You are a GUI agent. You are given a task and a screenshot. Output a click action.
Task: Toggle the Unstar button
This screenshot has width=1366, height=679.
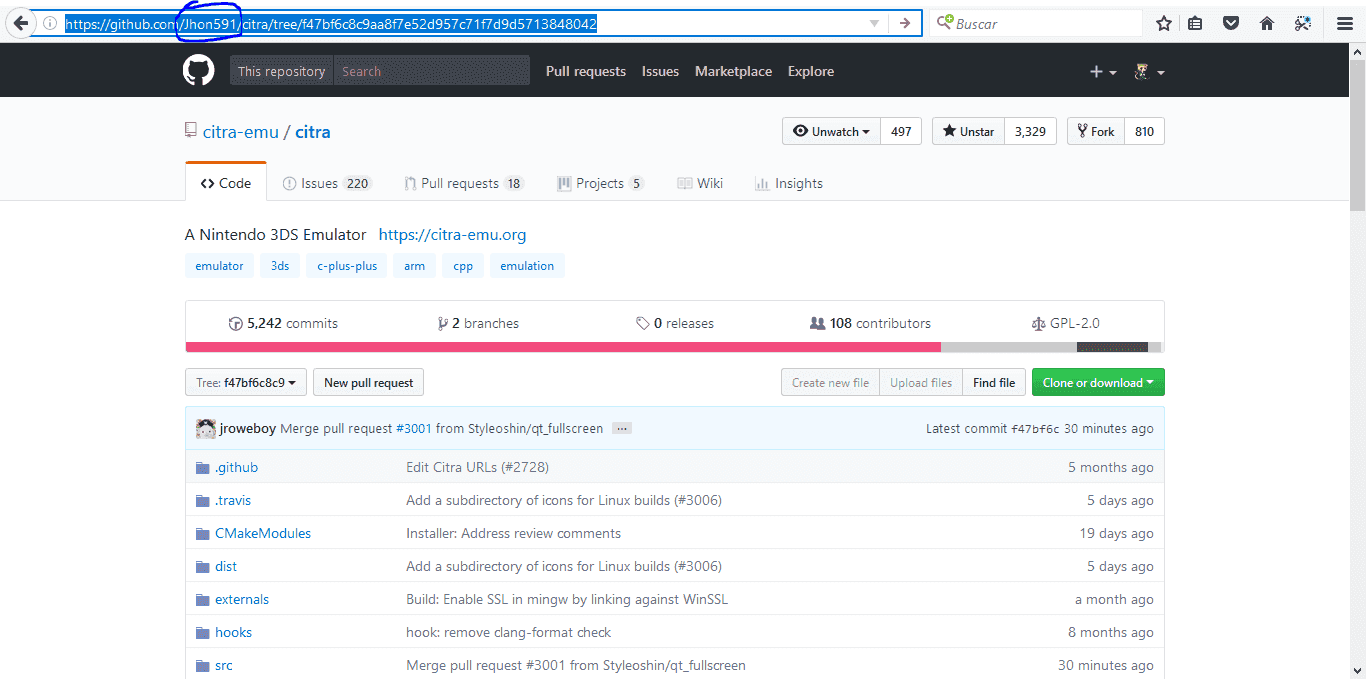968,131
